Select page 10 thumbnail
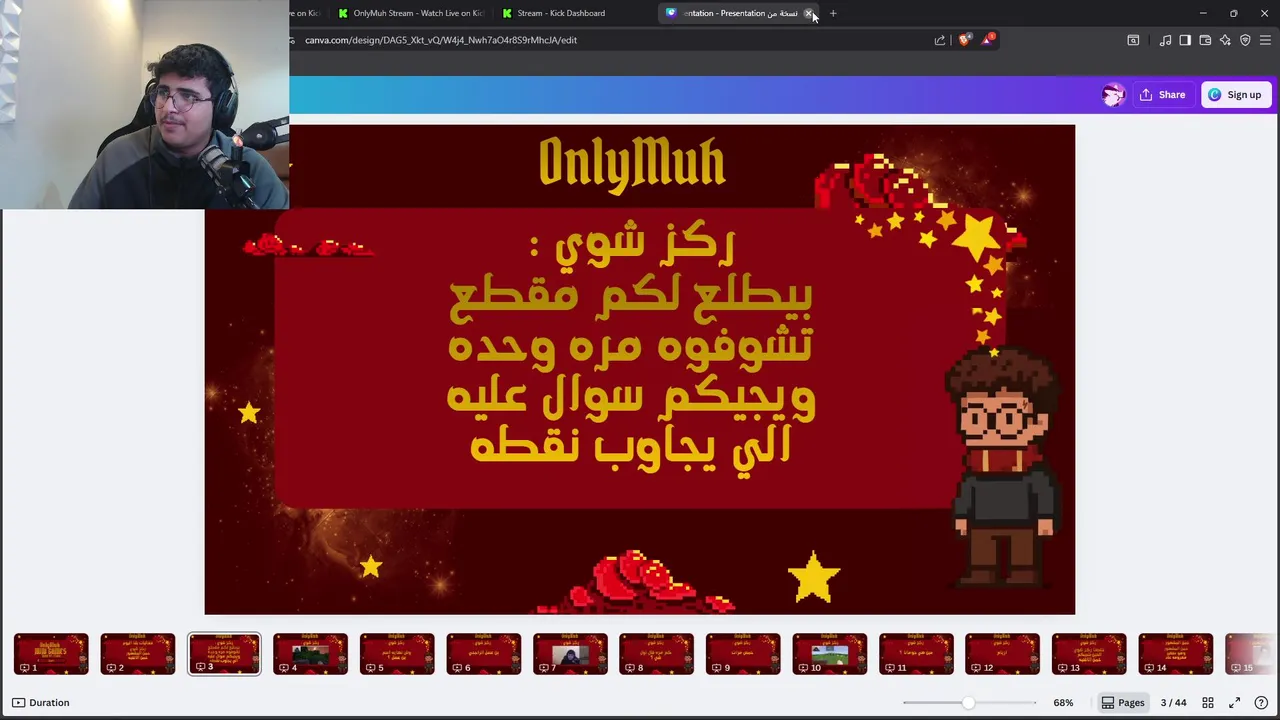 tap(829, 654)
